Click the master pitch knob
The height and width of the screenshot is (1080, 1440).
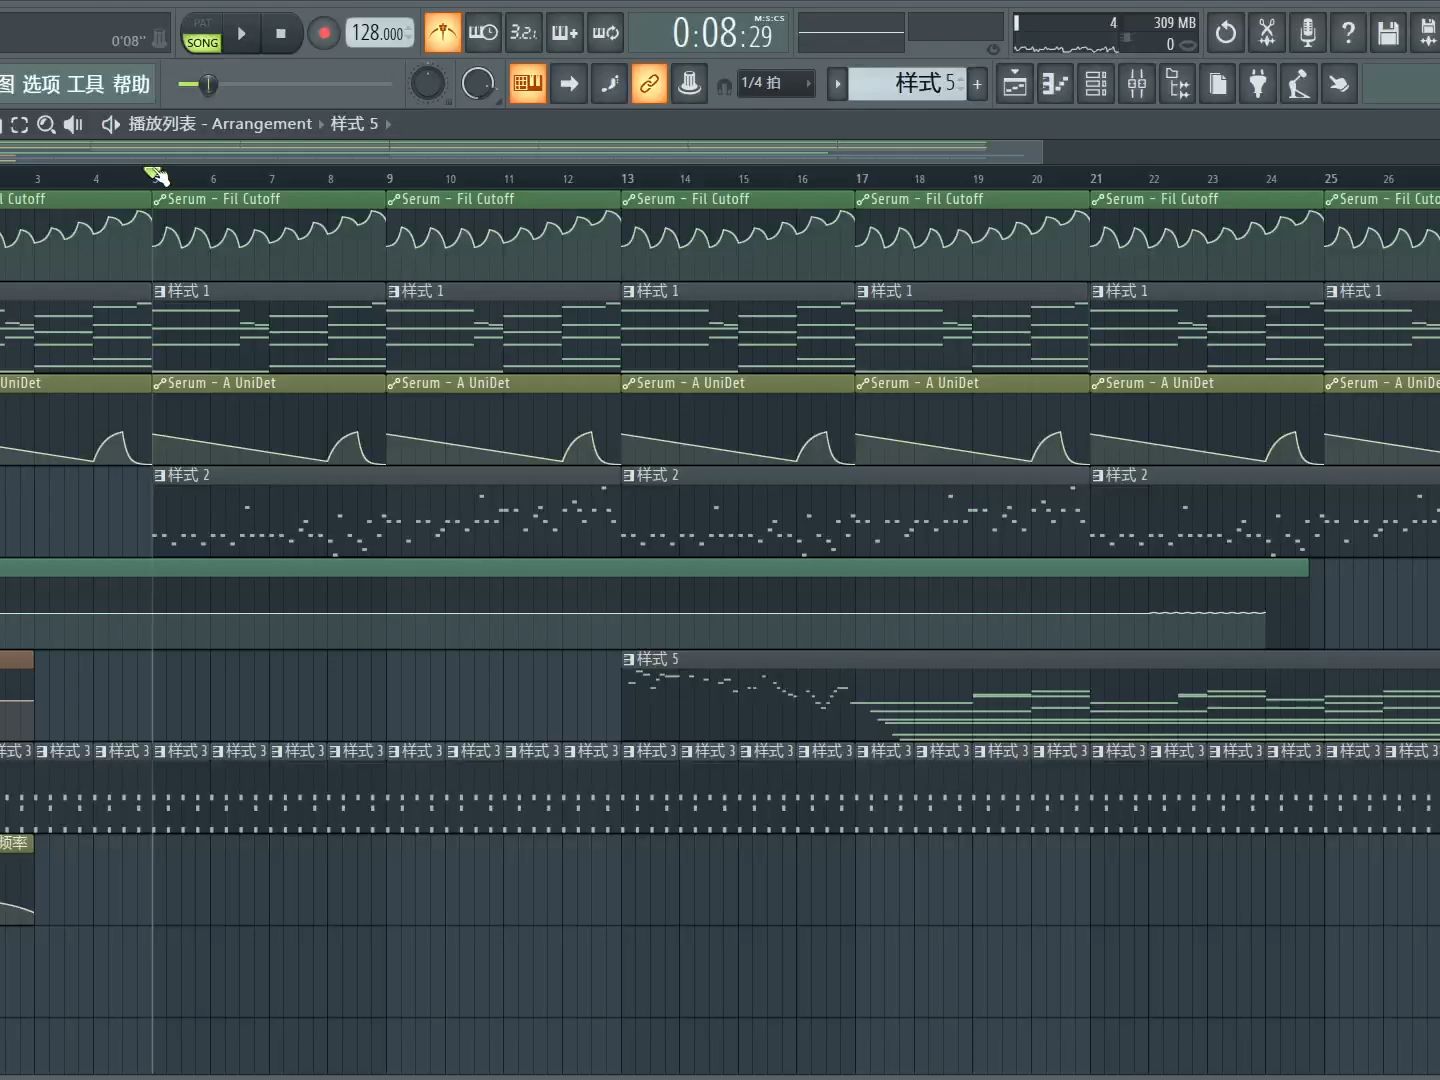[428, 83]
